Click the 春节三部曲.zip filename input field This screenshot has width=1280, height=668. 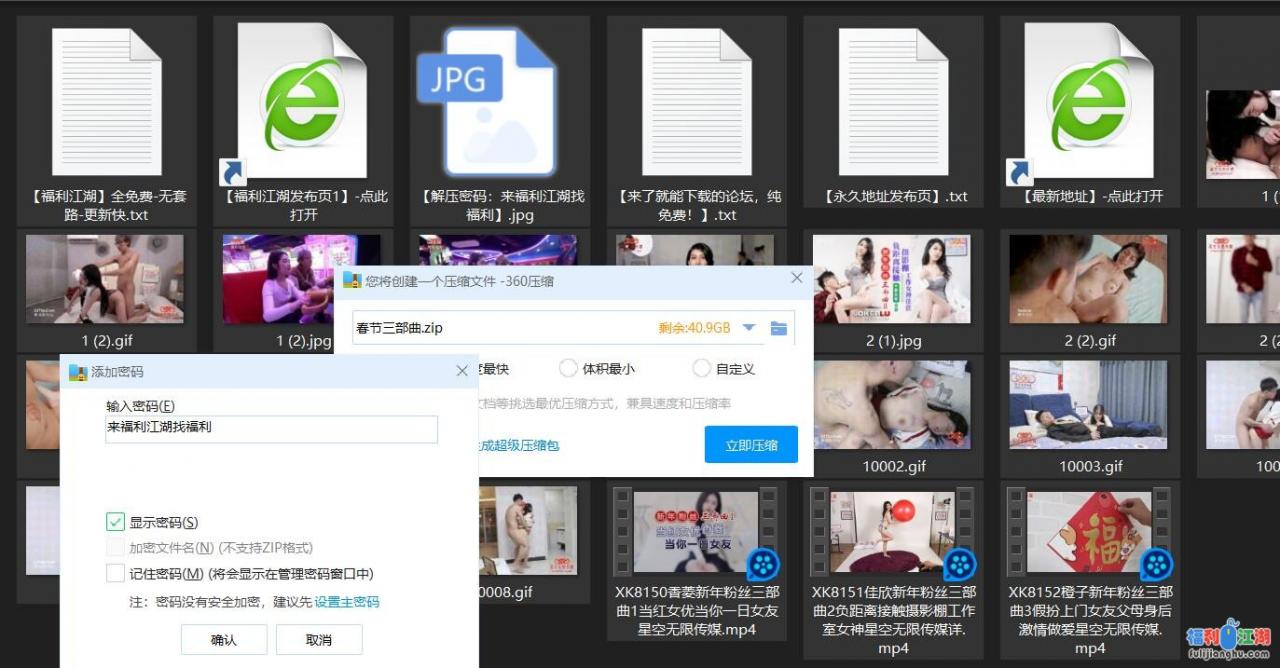pyautogui.click(x=450, y=327)
